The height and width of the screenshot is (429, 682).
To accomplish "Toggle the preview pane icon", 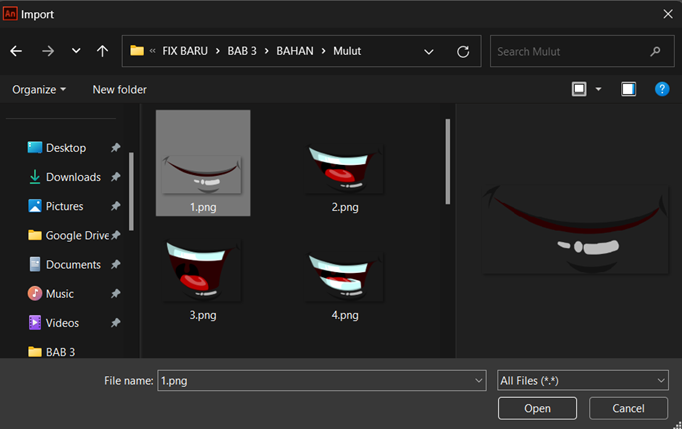I will point(628,89).
